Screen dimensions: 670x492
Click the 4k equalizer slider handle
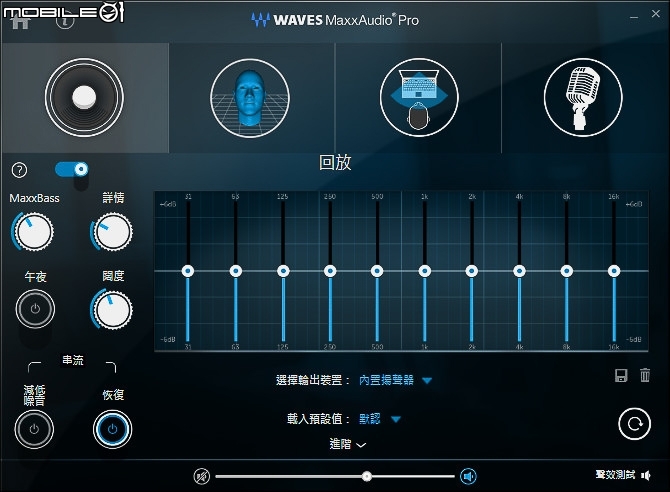[x=519, y=271]
